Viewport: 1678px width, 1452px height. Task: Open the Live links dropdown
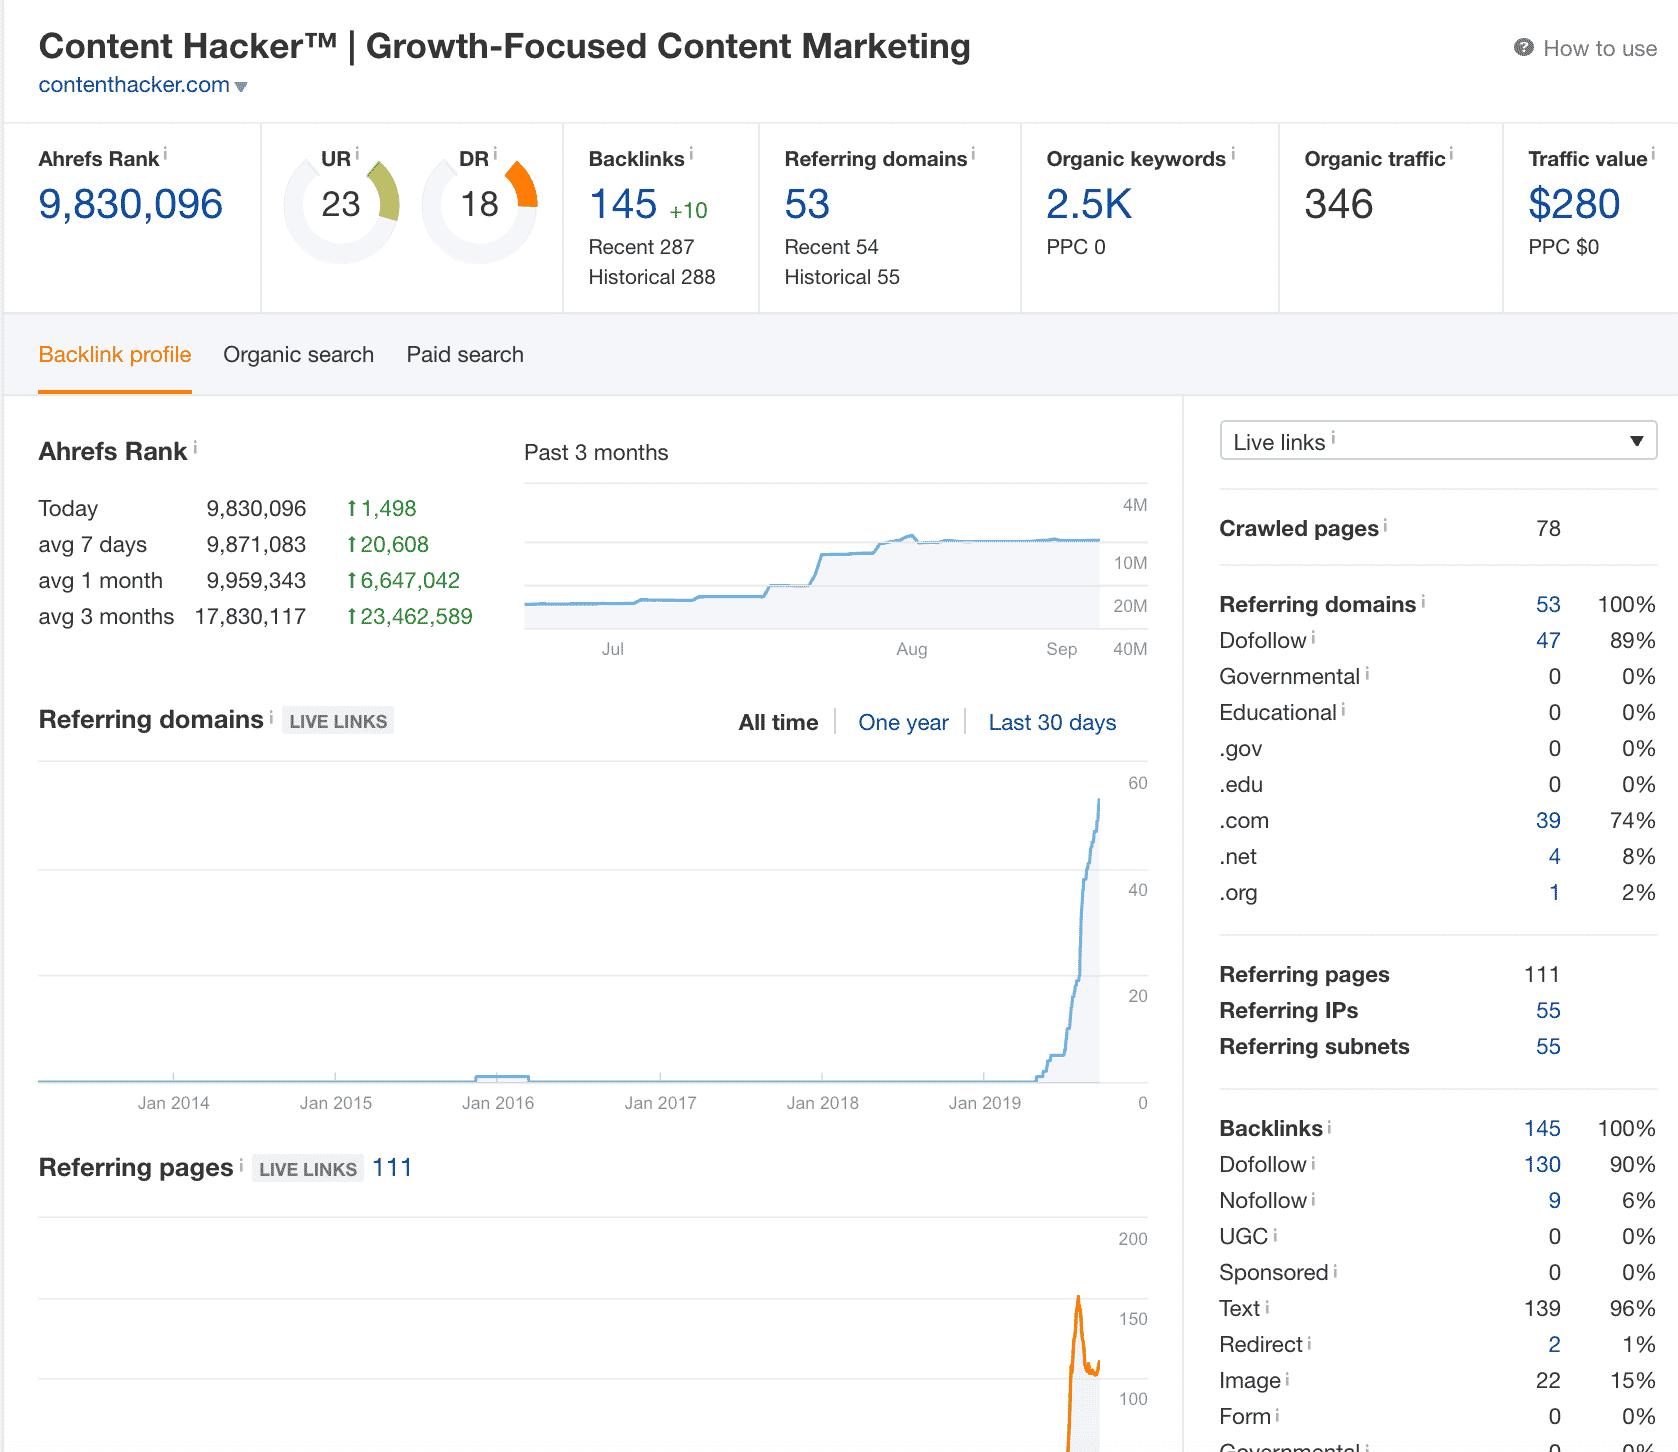pos(1438,441)
